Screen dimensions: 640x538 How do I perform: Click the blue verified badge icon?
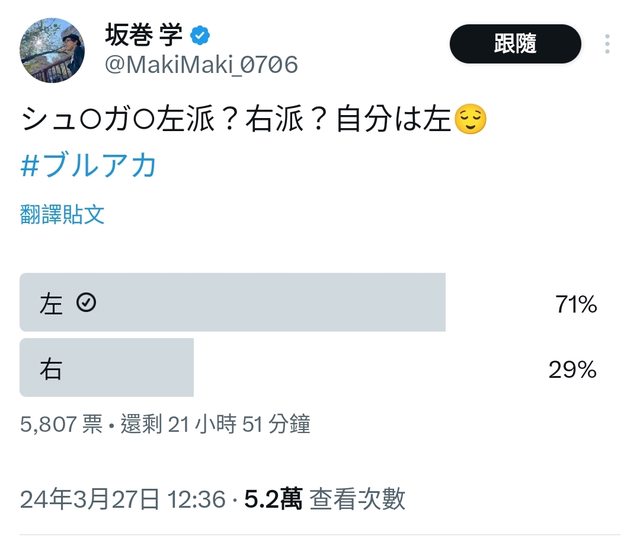(201, 36)
